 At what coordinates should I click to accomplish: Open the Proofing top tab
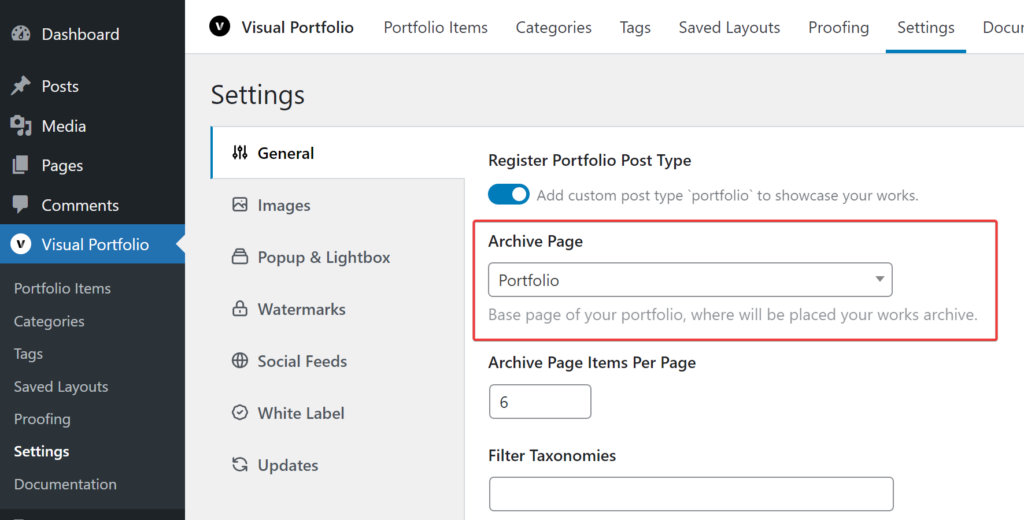[839, 27]
